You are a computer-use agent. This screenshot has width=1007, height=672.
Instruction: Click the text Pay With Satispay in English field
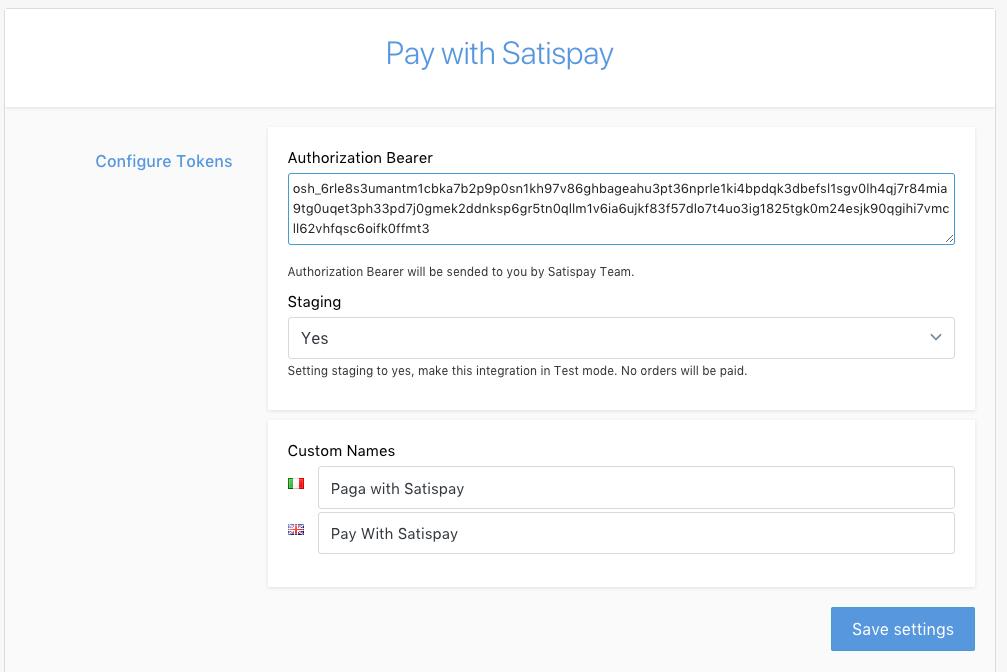[x=394, y=534]
